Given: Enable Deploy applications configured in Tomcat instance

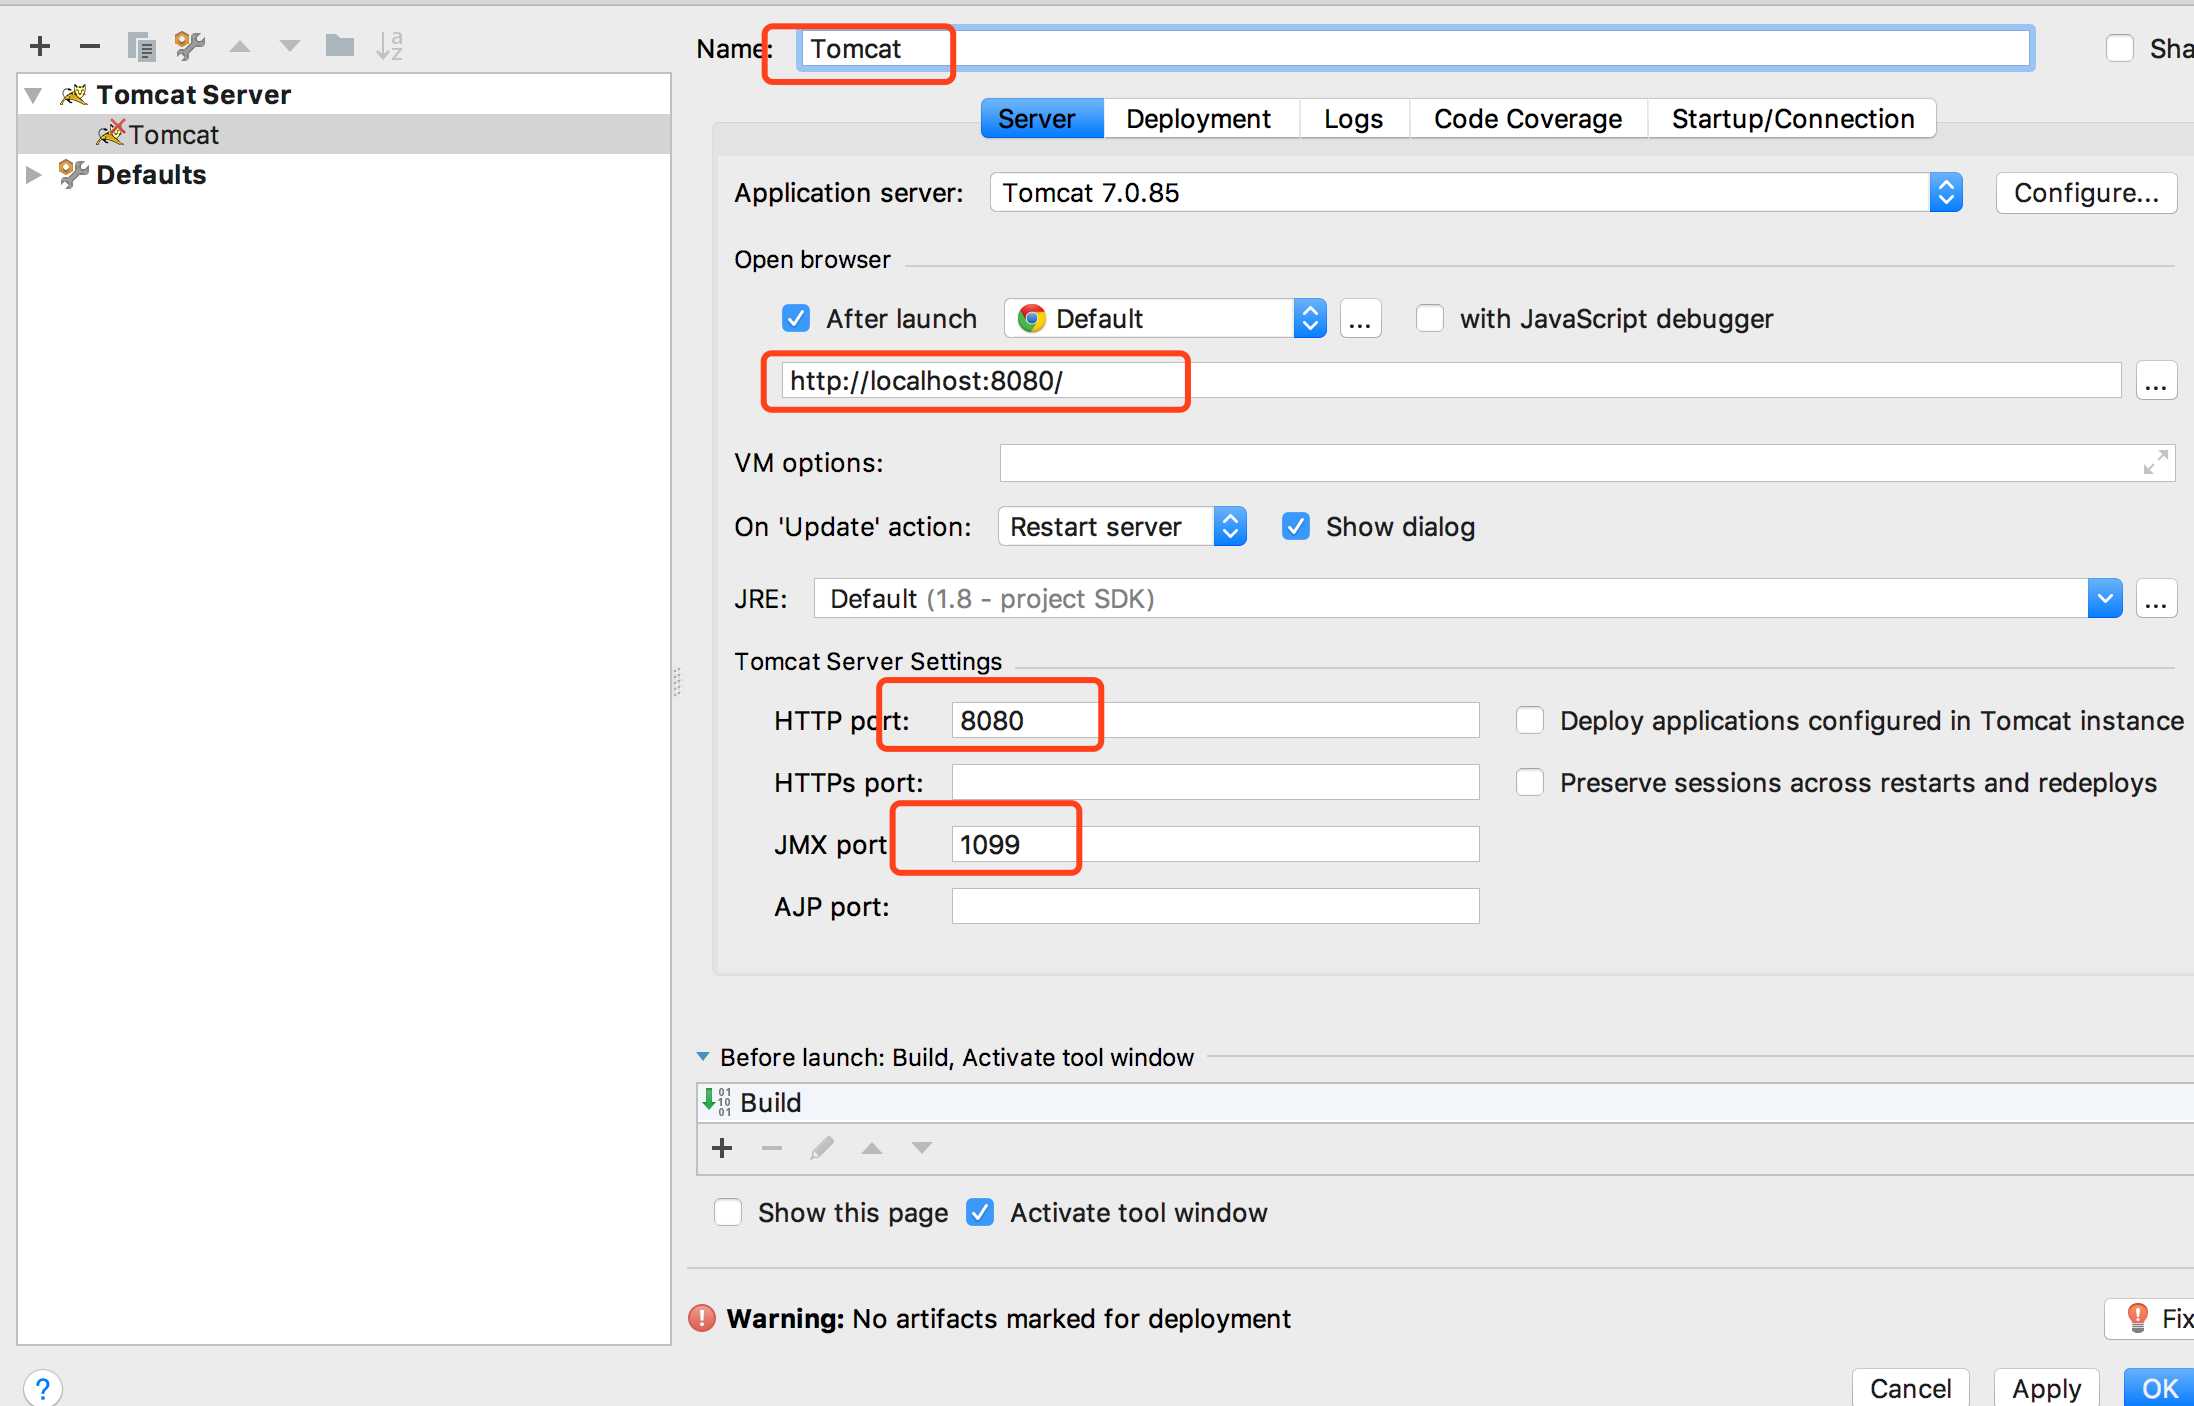Looking at the screenshot, I should coord(1530,721).
